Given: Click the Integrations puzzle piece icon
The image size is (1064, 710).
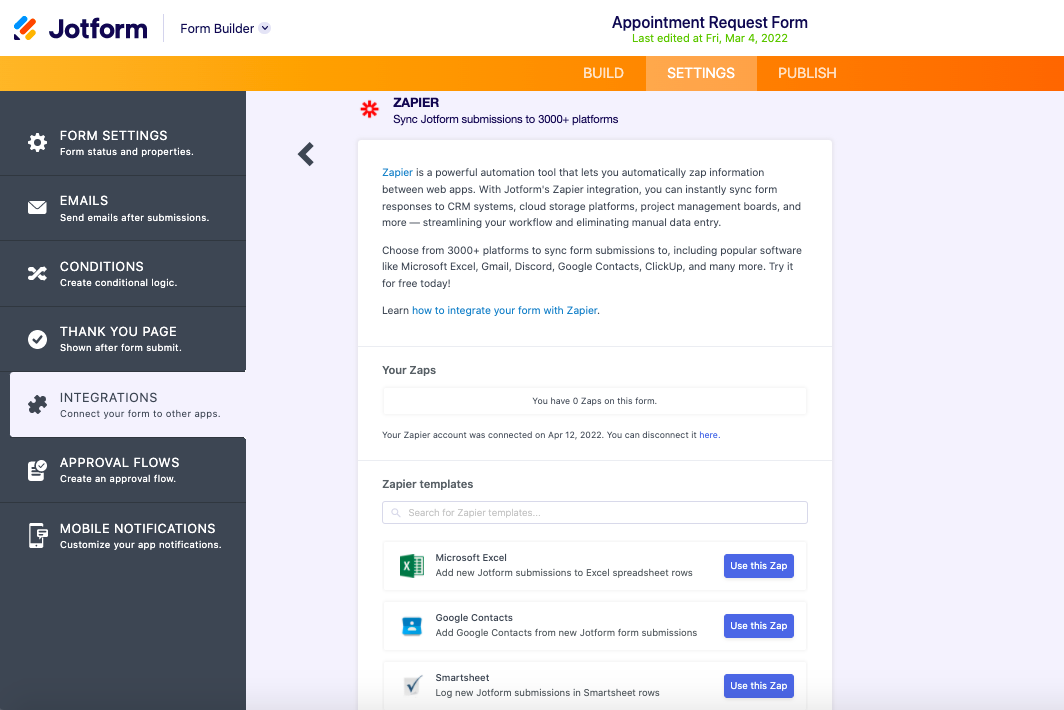Looking at the screenshot, I should point(37,405).
